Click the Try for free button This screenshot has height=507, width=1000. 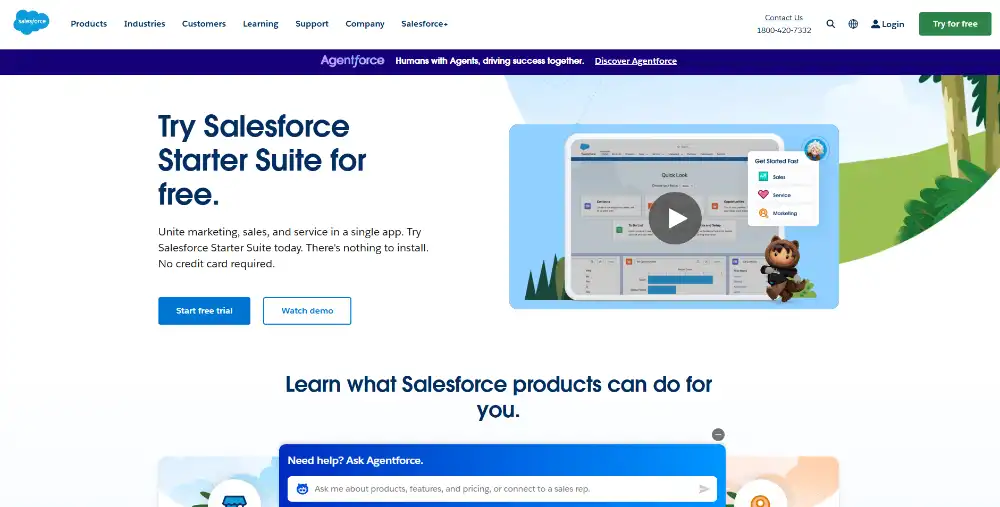click(955, 24)
